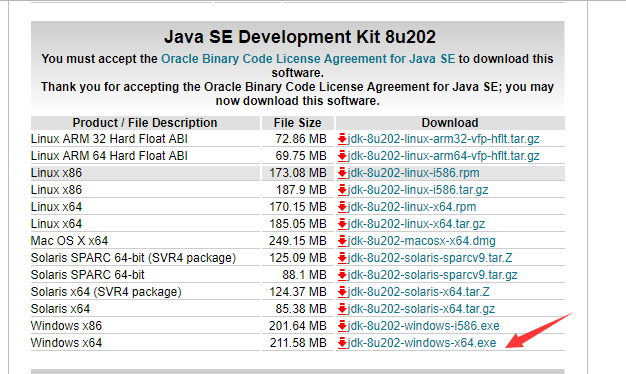Download jdk-8u202-windows-x64.exe installer

click(x=422, y=343)
